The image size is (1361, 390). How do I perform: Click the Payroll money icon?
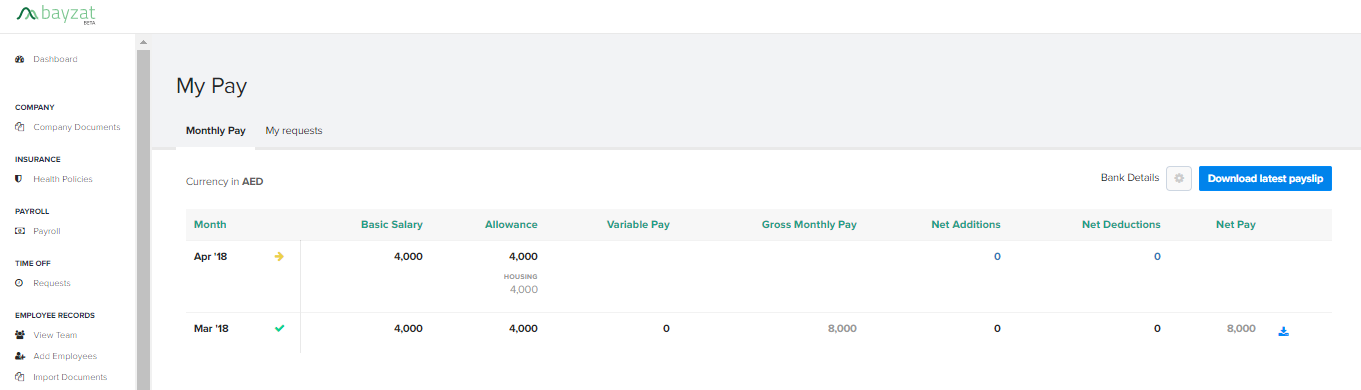click(x=20, y=231)
